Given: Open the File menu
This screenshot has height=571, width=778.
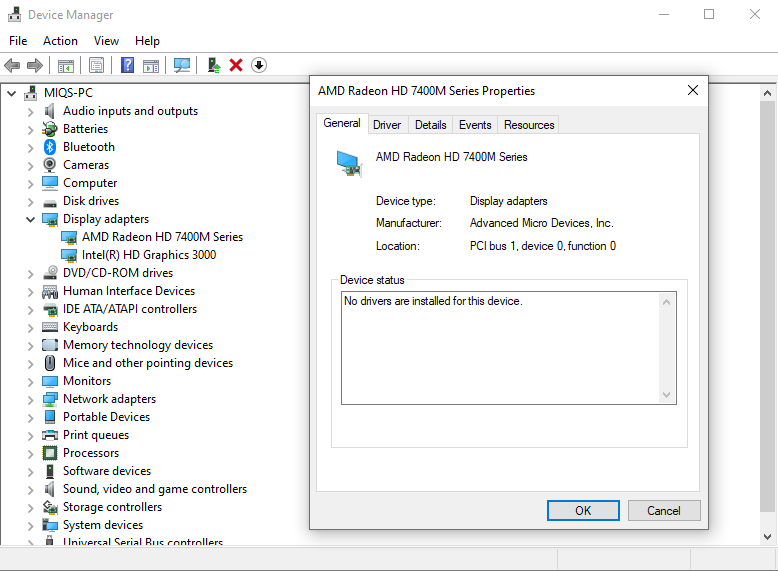Looking at the screenshot, I should (x=18, y=41).
